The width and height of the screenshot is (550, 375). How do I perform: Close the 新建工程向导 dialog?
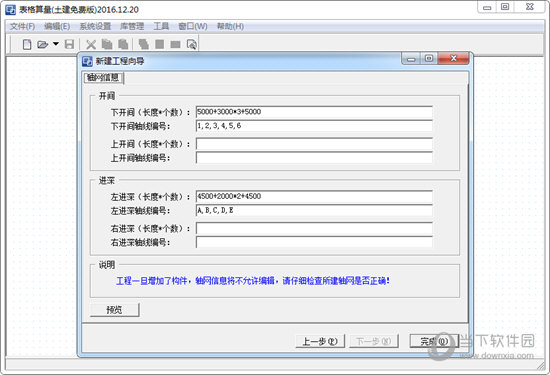(x=453, y=59)
